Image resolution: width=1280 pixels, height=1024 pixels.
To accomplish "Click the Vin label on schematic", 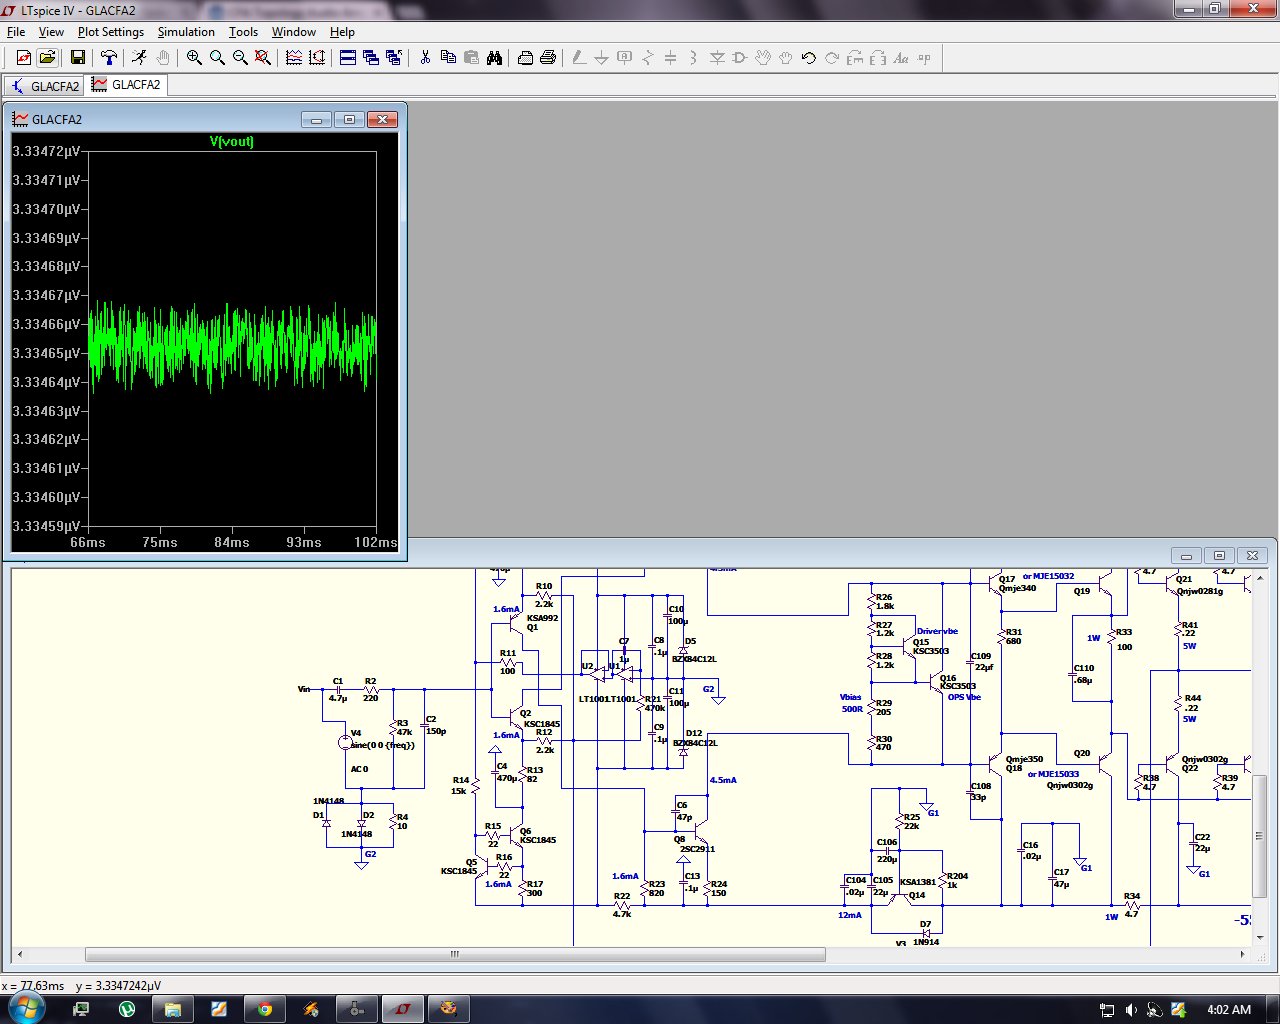I will coord(304,689).
